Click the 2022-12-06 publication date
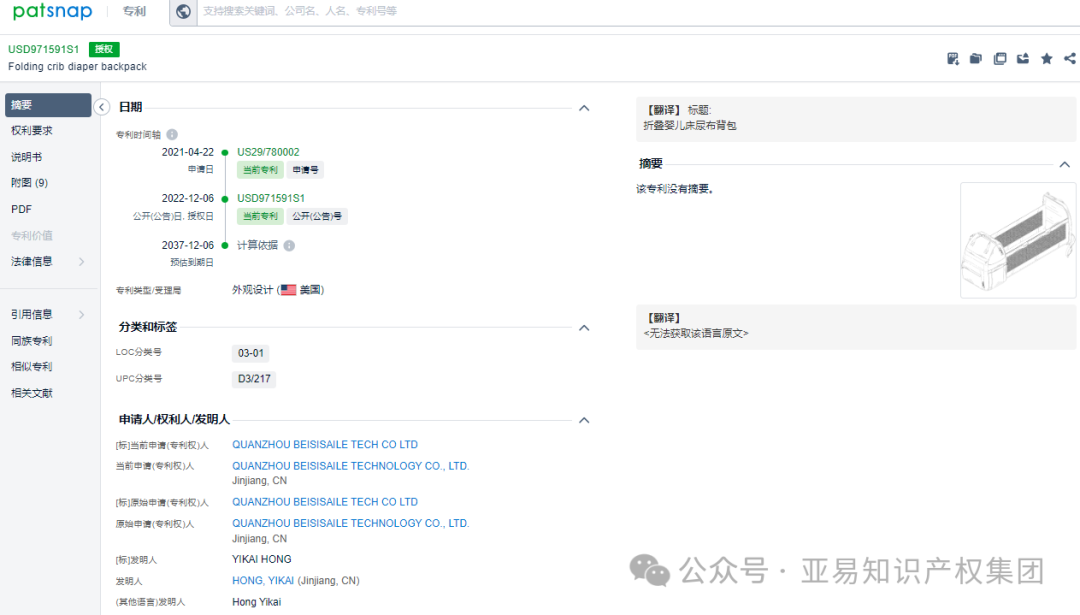 (x=187, y=198)
